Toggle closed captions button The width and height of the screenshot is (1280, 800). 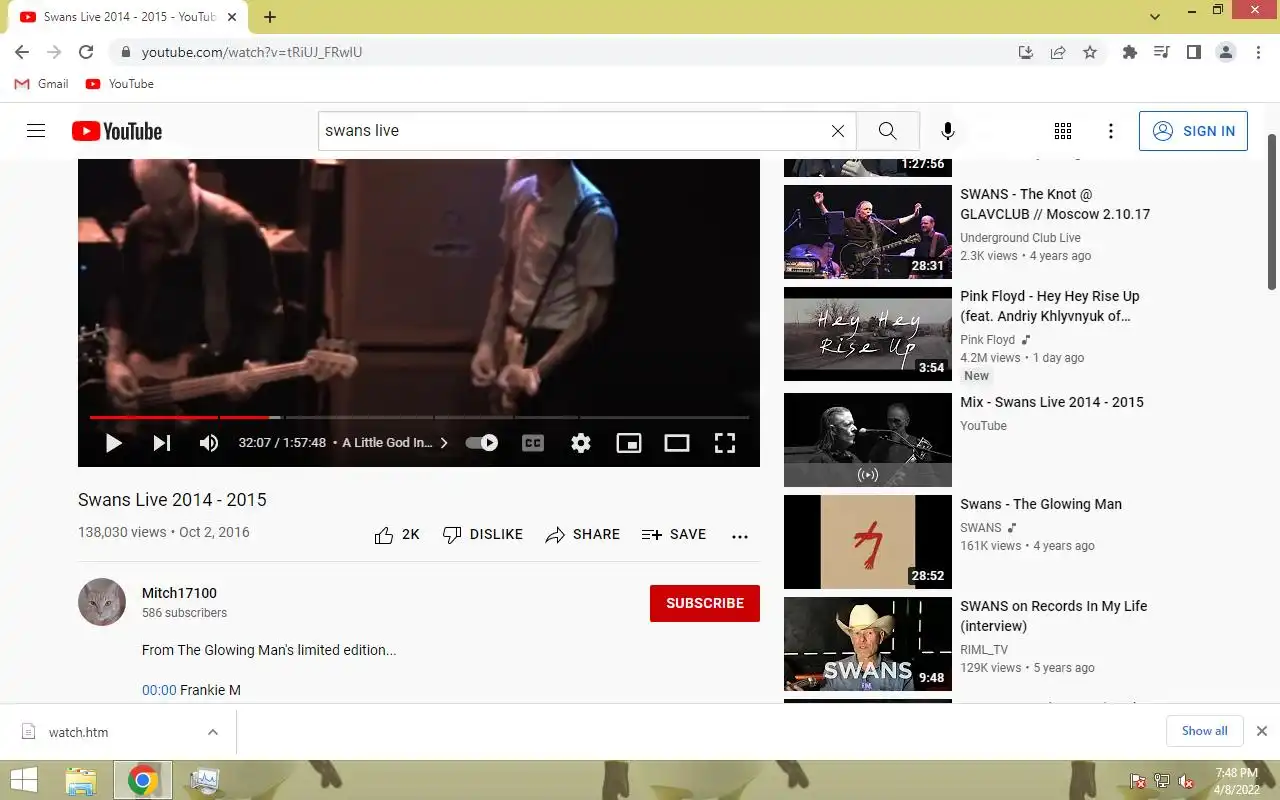(533, 443)
